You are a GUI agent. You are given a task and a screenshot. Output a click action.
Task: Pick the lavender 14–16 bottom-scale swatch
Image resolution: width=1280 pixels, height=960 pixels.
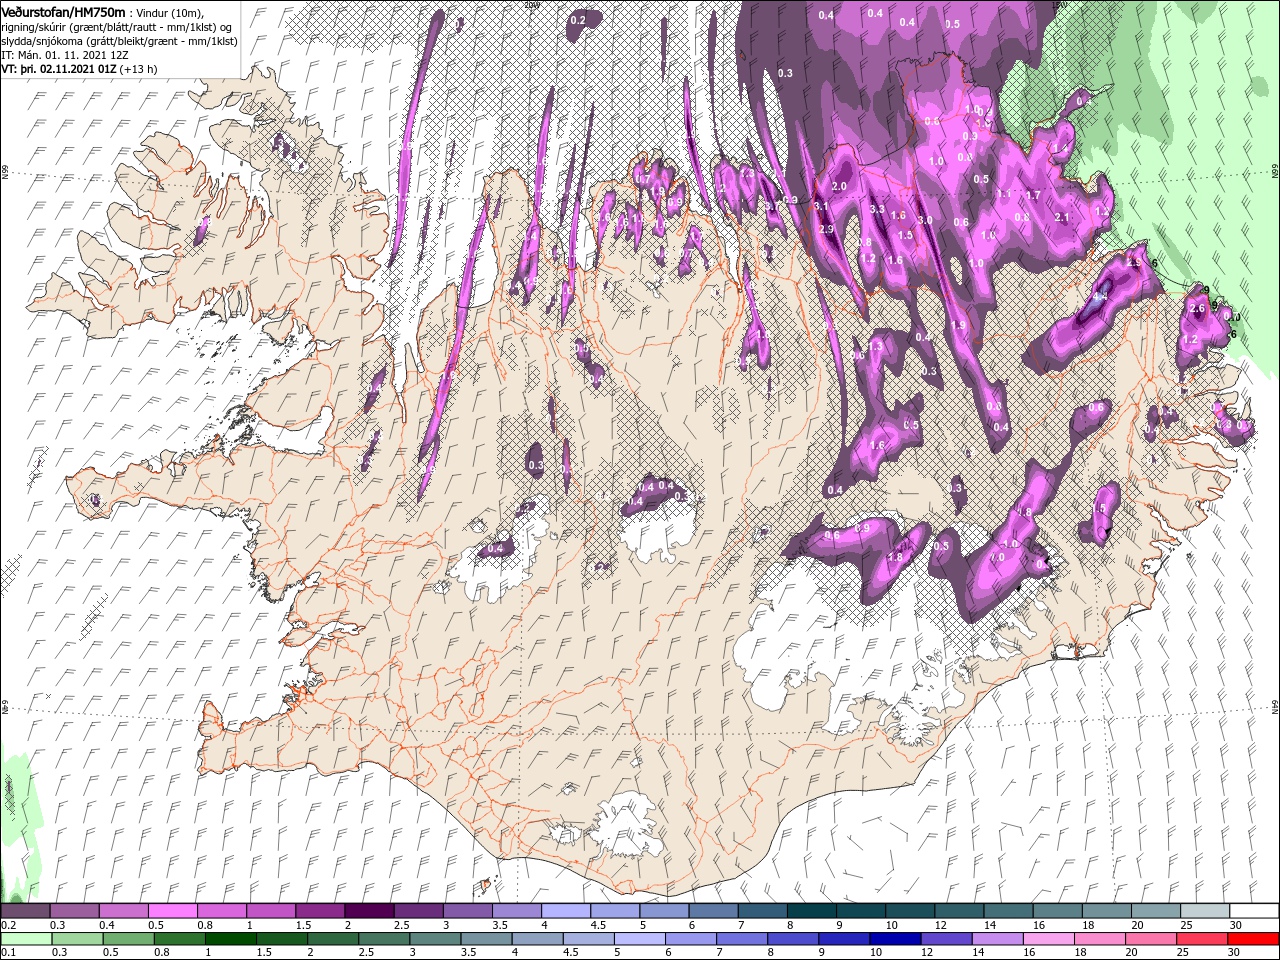[x=998, y=939]
